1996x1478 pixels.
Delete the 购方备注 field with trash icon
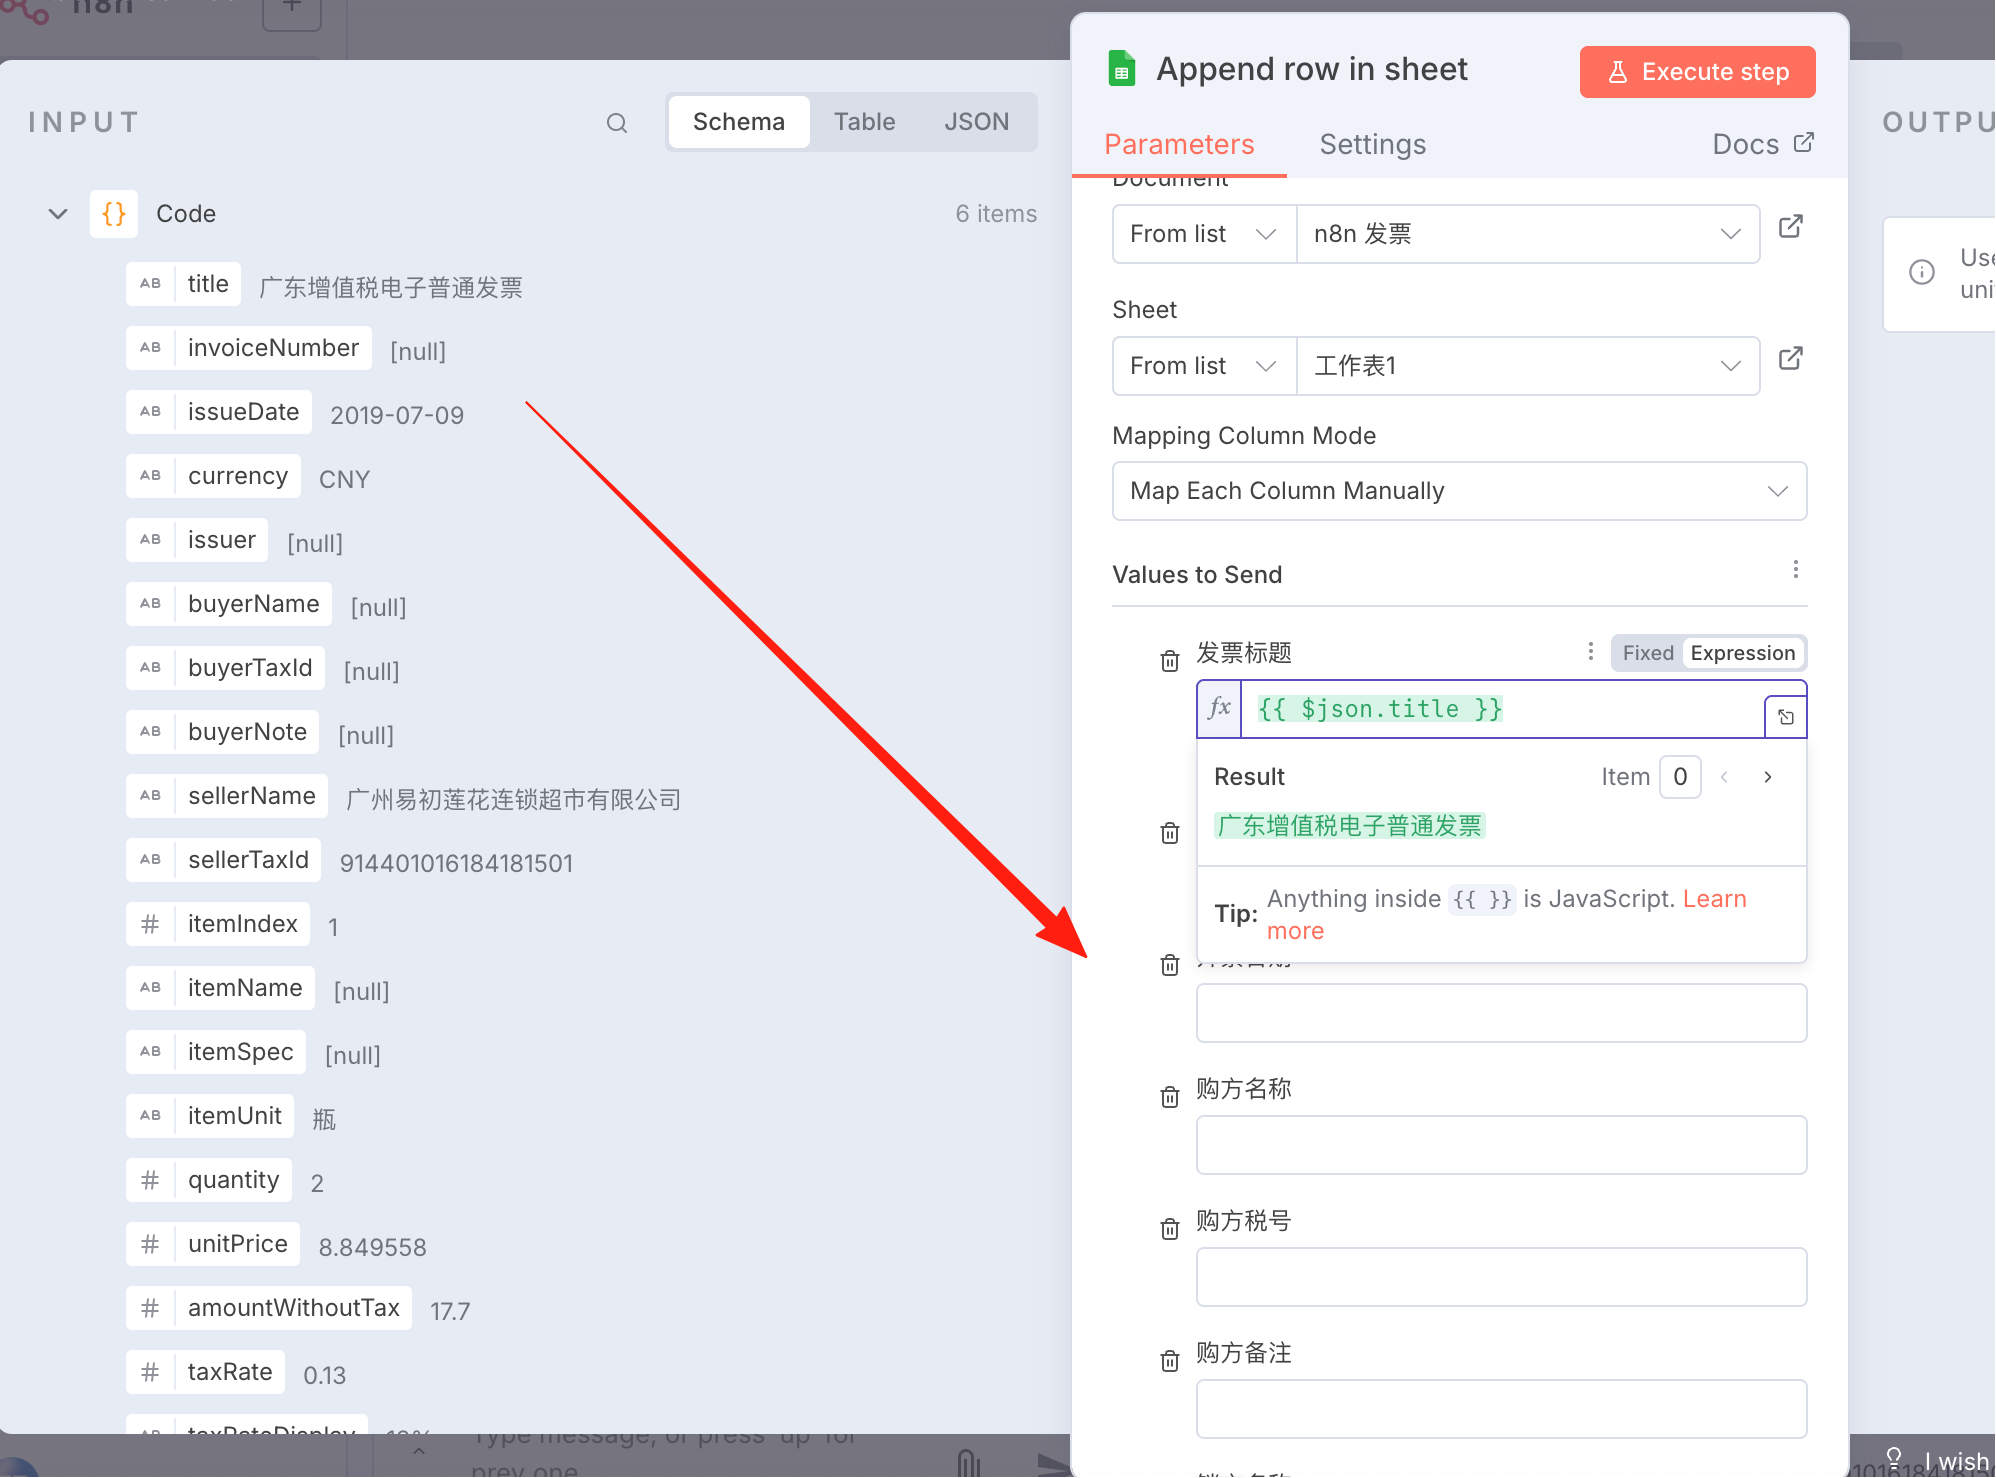(1169, 1361)
